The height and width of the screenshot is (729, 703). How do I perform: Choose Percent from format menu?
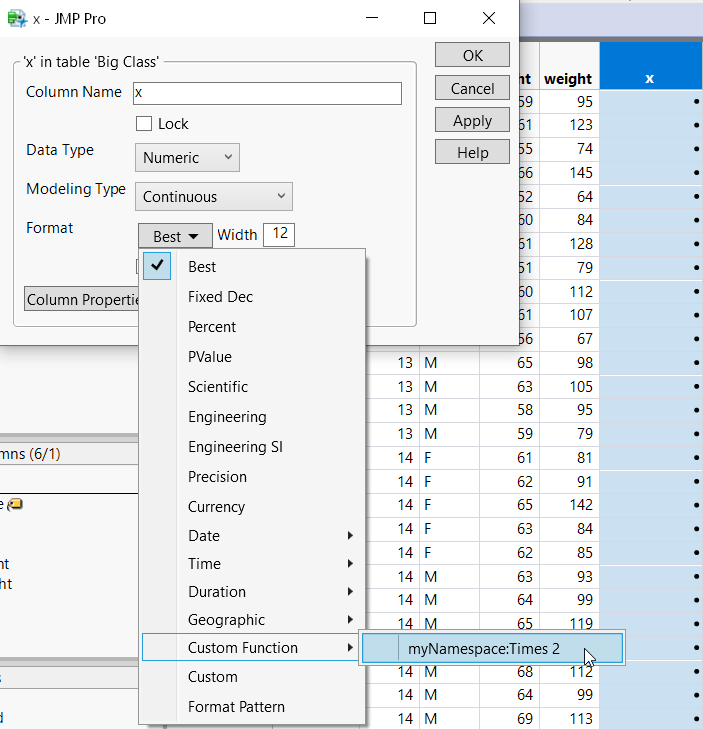(212, 327)
